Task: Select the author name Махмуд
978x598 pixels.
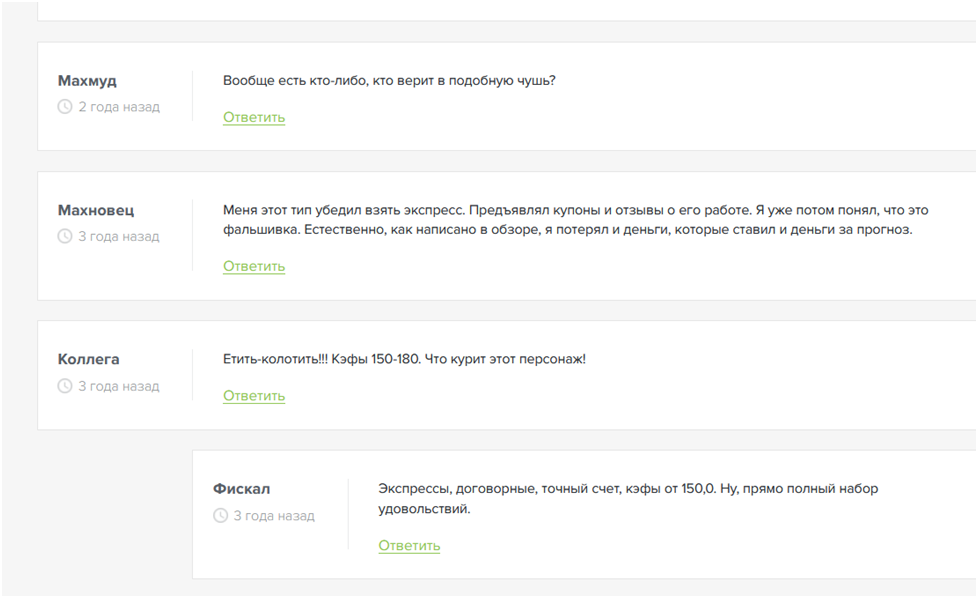Action: point(87,81)
